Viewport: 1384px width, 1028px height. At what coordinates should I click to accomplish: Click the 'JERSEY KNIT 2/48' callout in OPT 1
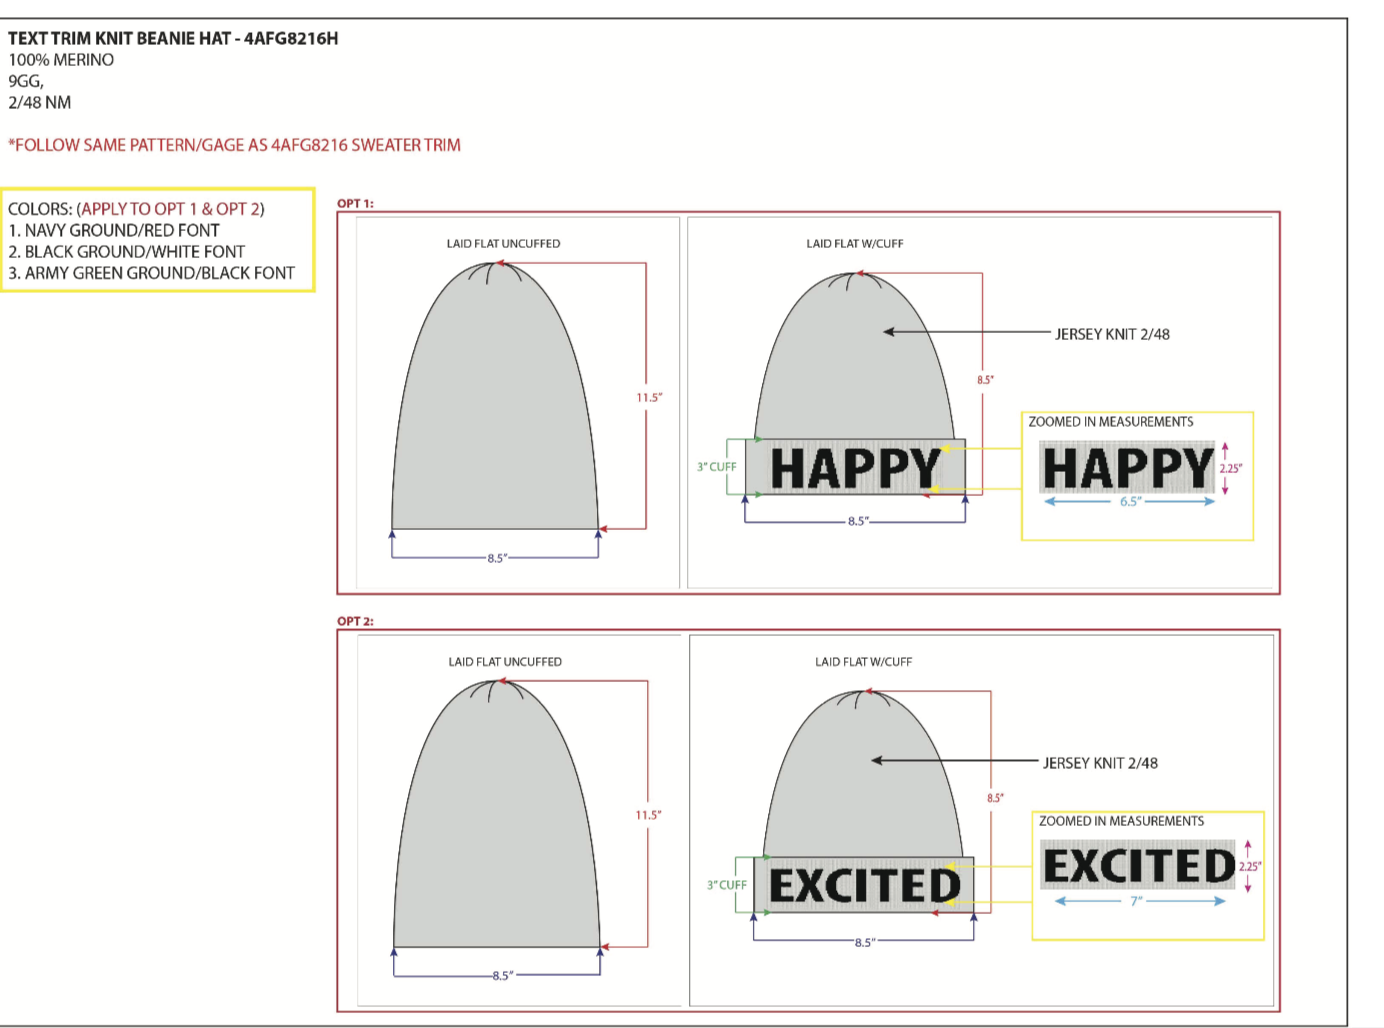[x=1112, y=334]
